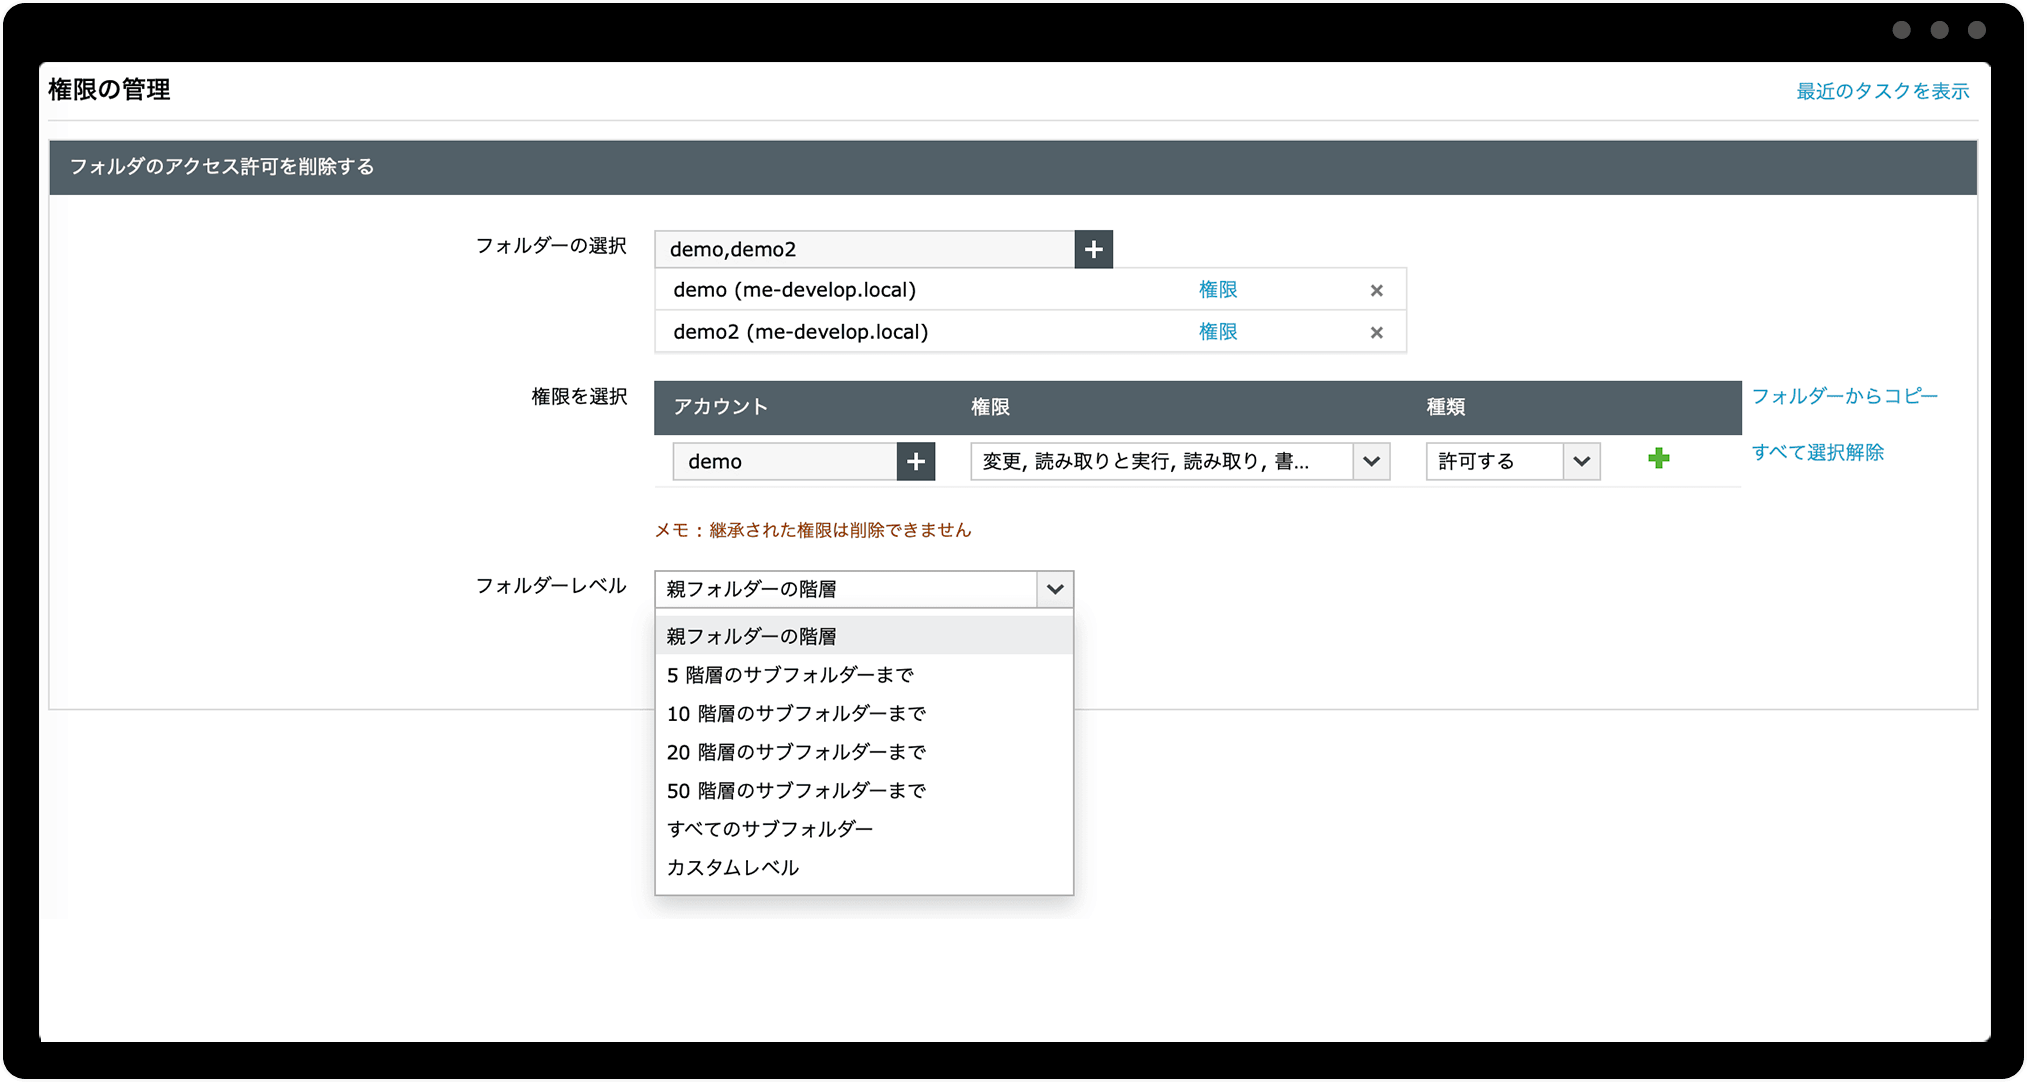Click plus icon beside folder selection field

click(1093, 249)
